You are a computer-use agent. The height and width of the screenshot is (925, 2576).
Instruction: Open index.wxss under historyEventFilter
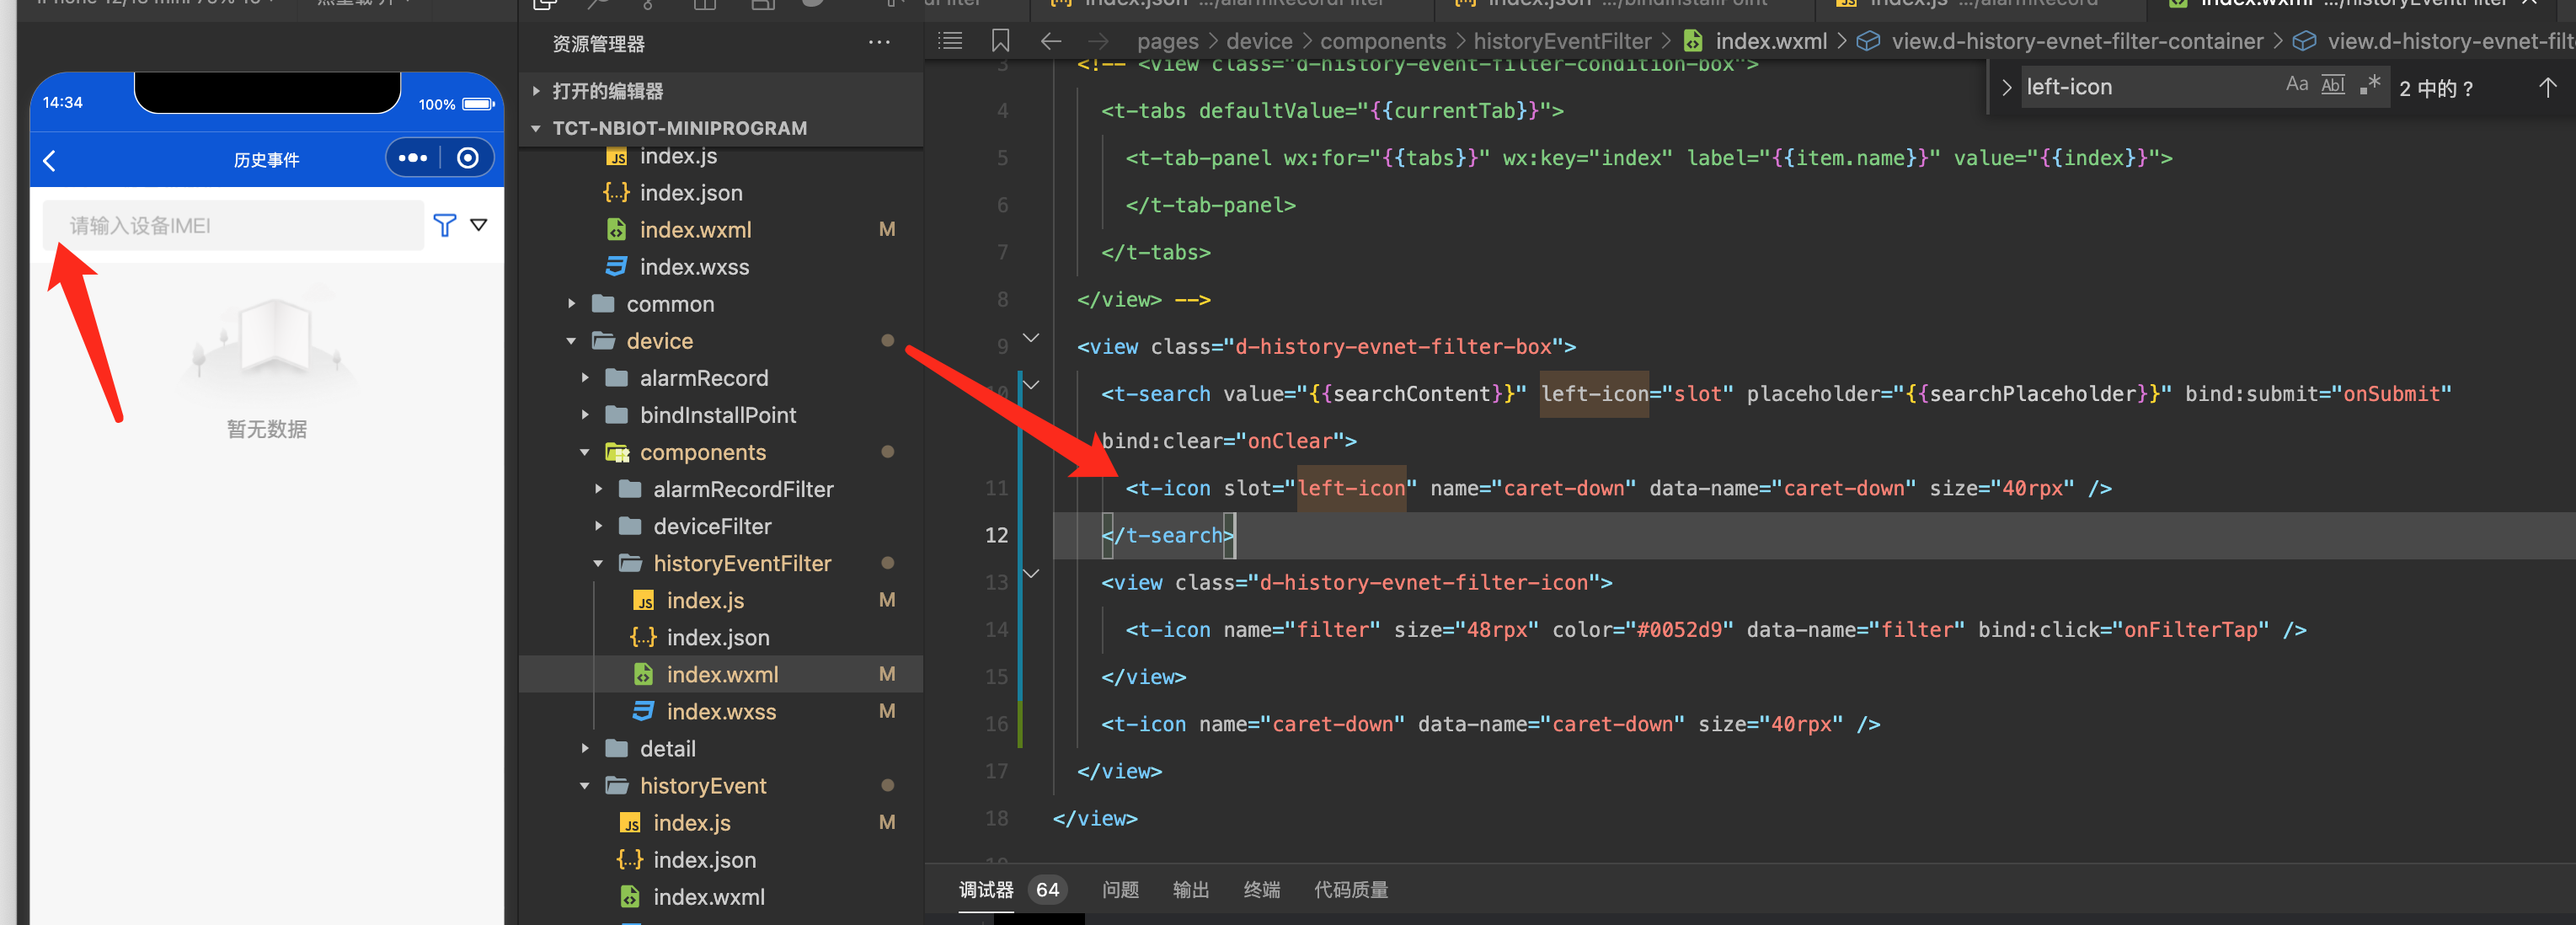coord(721,711)
